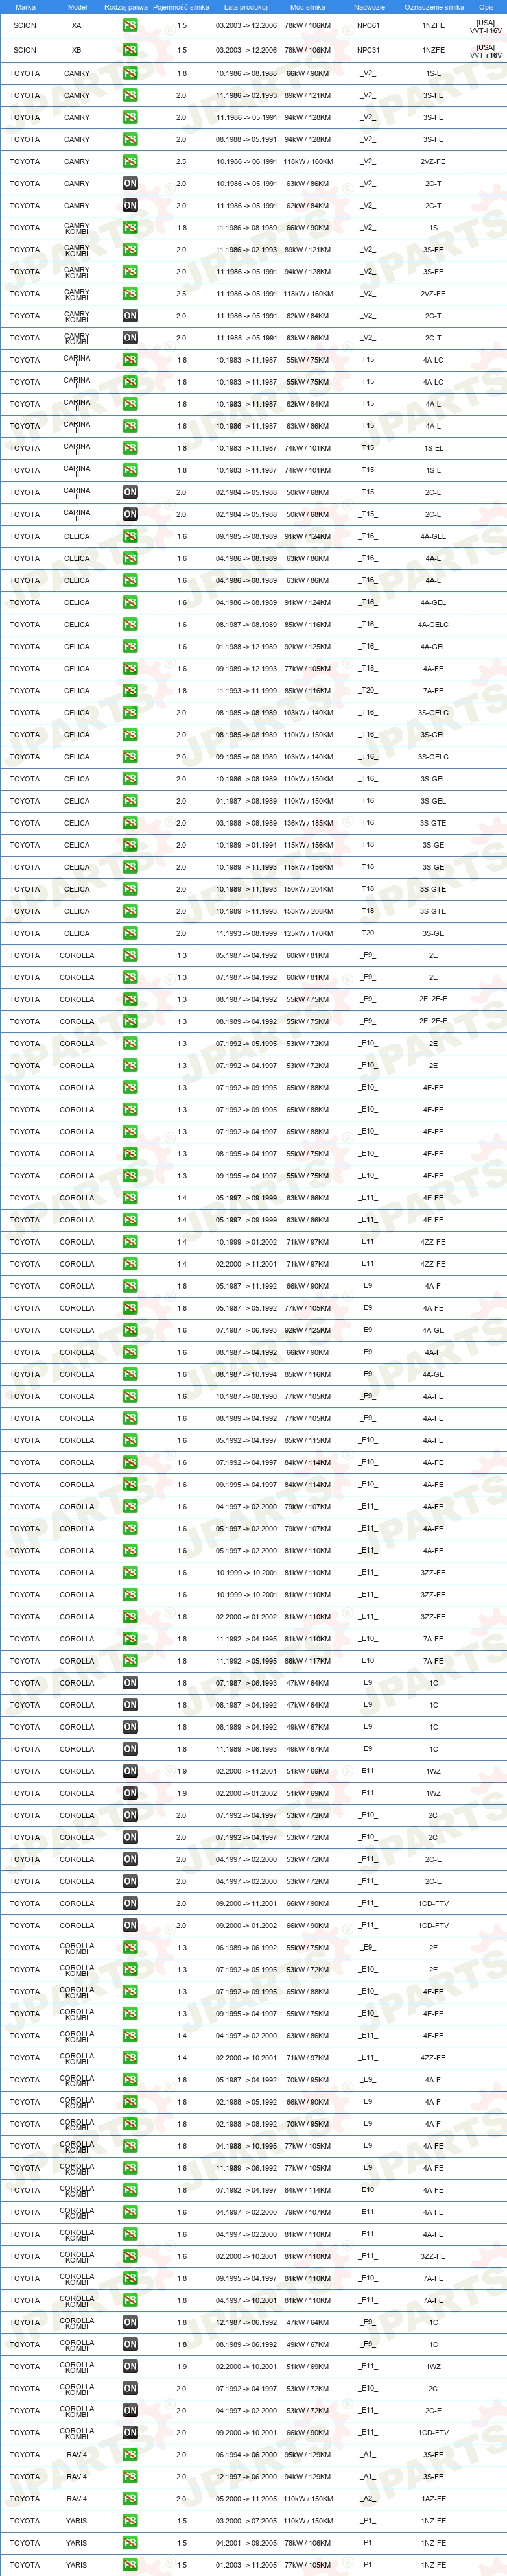Click the 86kW / 117KM power cell

307,1661
